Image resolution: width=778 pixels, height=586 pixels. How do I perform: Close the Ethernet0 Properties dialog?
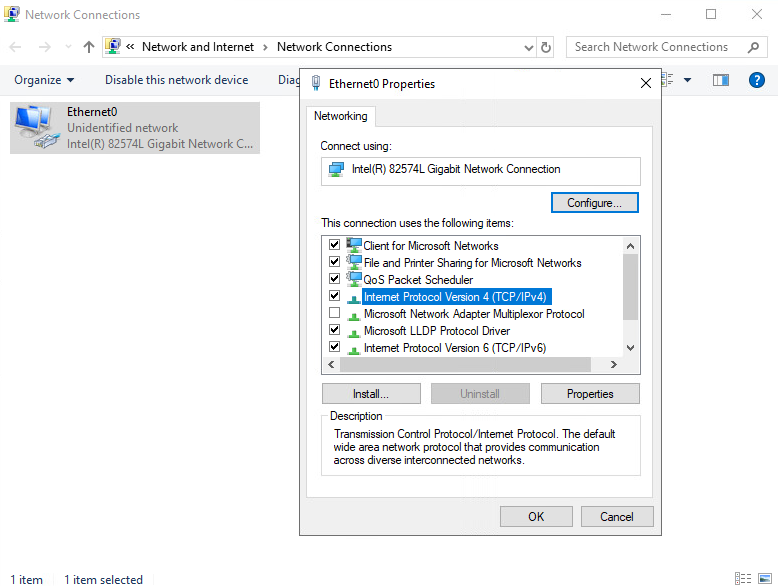pos(646,83)
